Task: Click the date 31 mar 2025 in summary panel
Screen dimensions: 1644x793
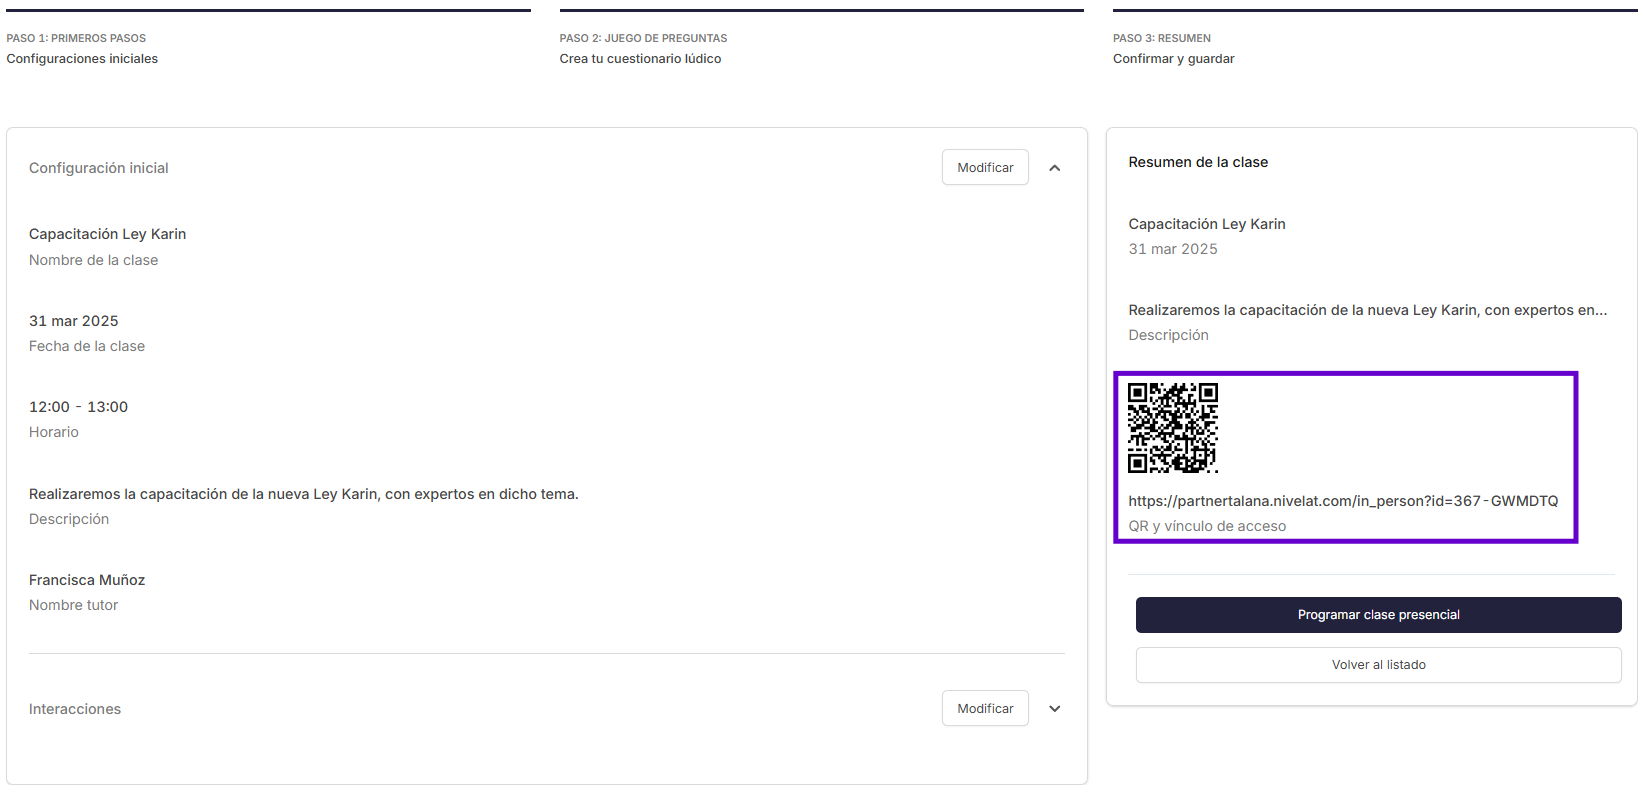Action: pyautogui.click(x=1173, y=249)
